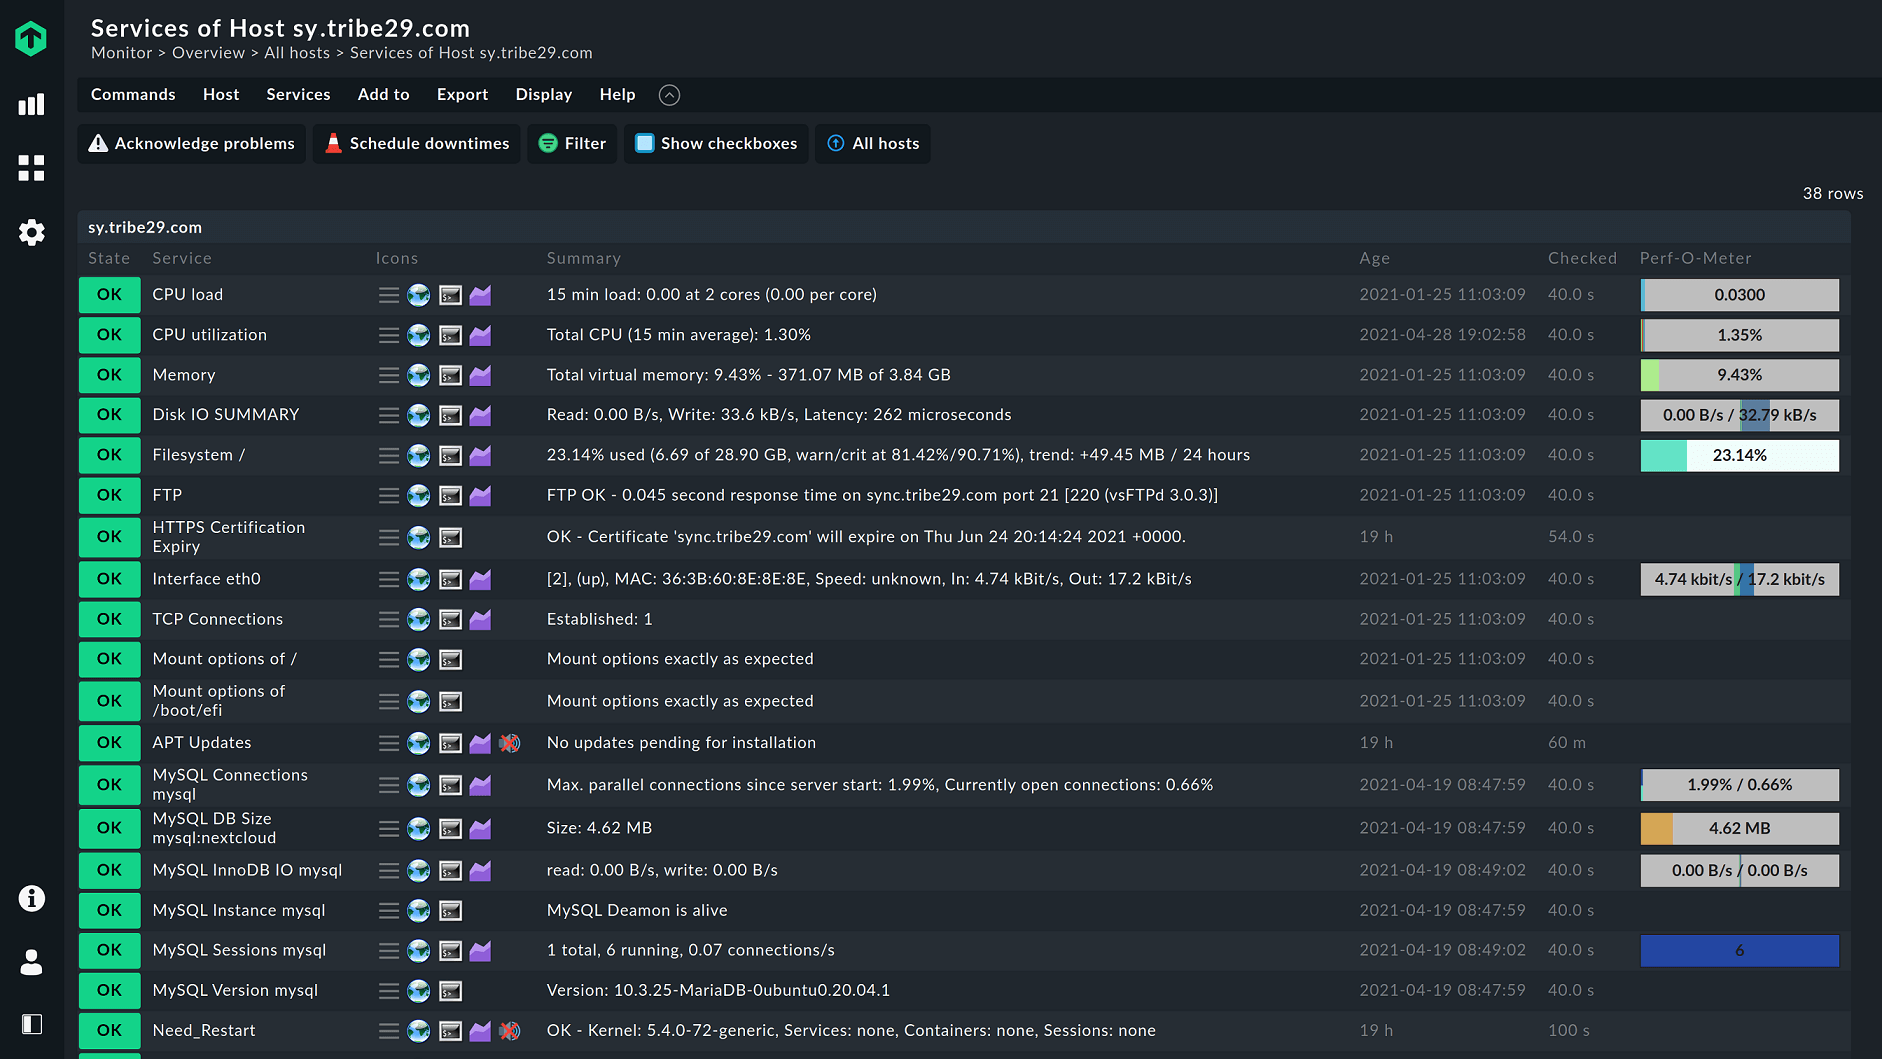
Task: Open the Host menu
Action: coord(221,94)
